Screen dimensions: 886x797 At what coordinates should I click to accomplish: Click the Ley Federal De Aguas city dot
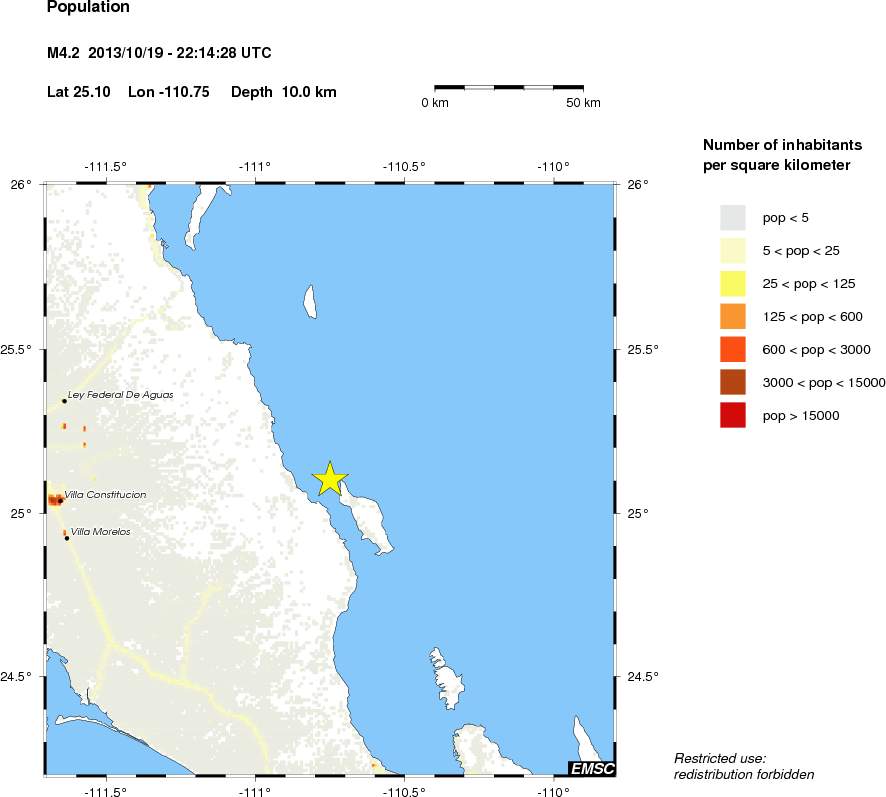[x=64, y=401]
